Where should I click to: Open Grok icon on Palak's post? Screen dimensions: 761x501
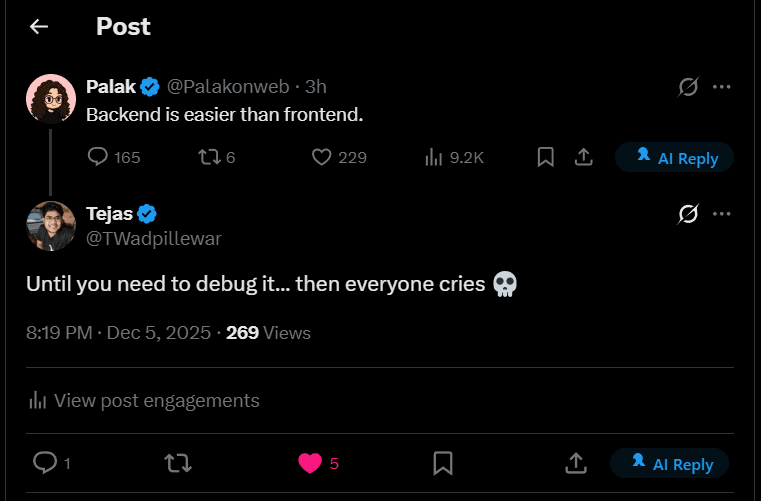click(688, 87)
